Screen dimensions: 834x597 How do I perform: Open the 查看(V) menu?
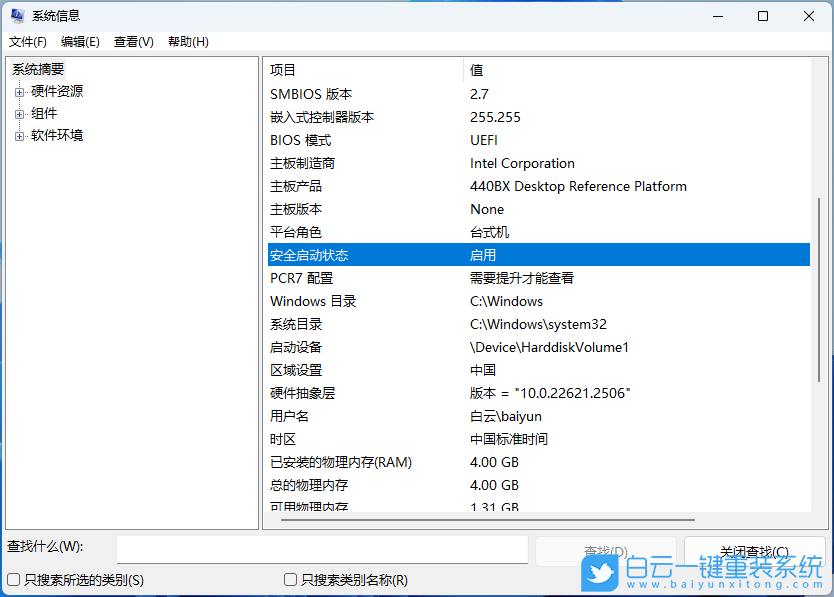(x=133, y=41)
